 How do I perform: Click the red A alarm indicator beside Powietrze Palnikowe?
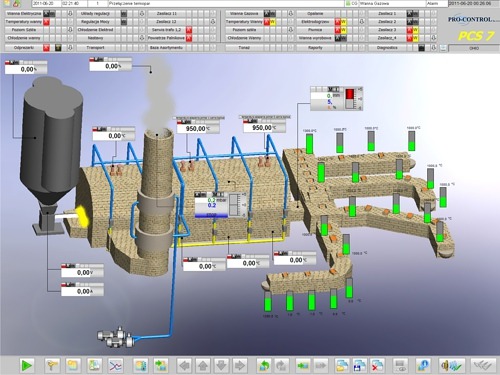tap(189, 38)
